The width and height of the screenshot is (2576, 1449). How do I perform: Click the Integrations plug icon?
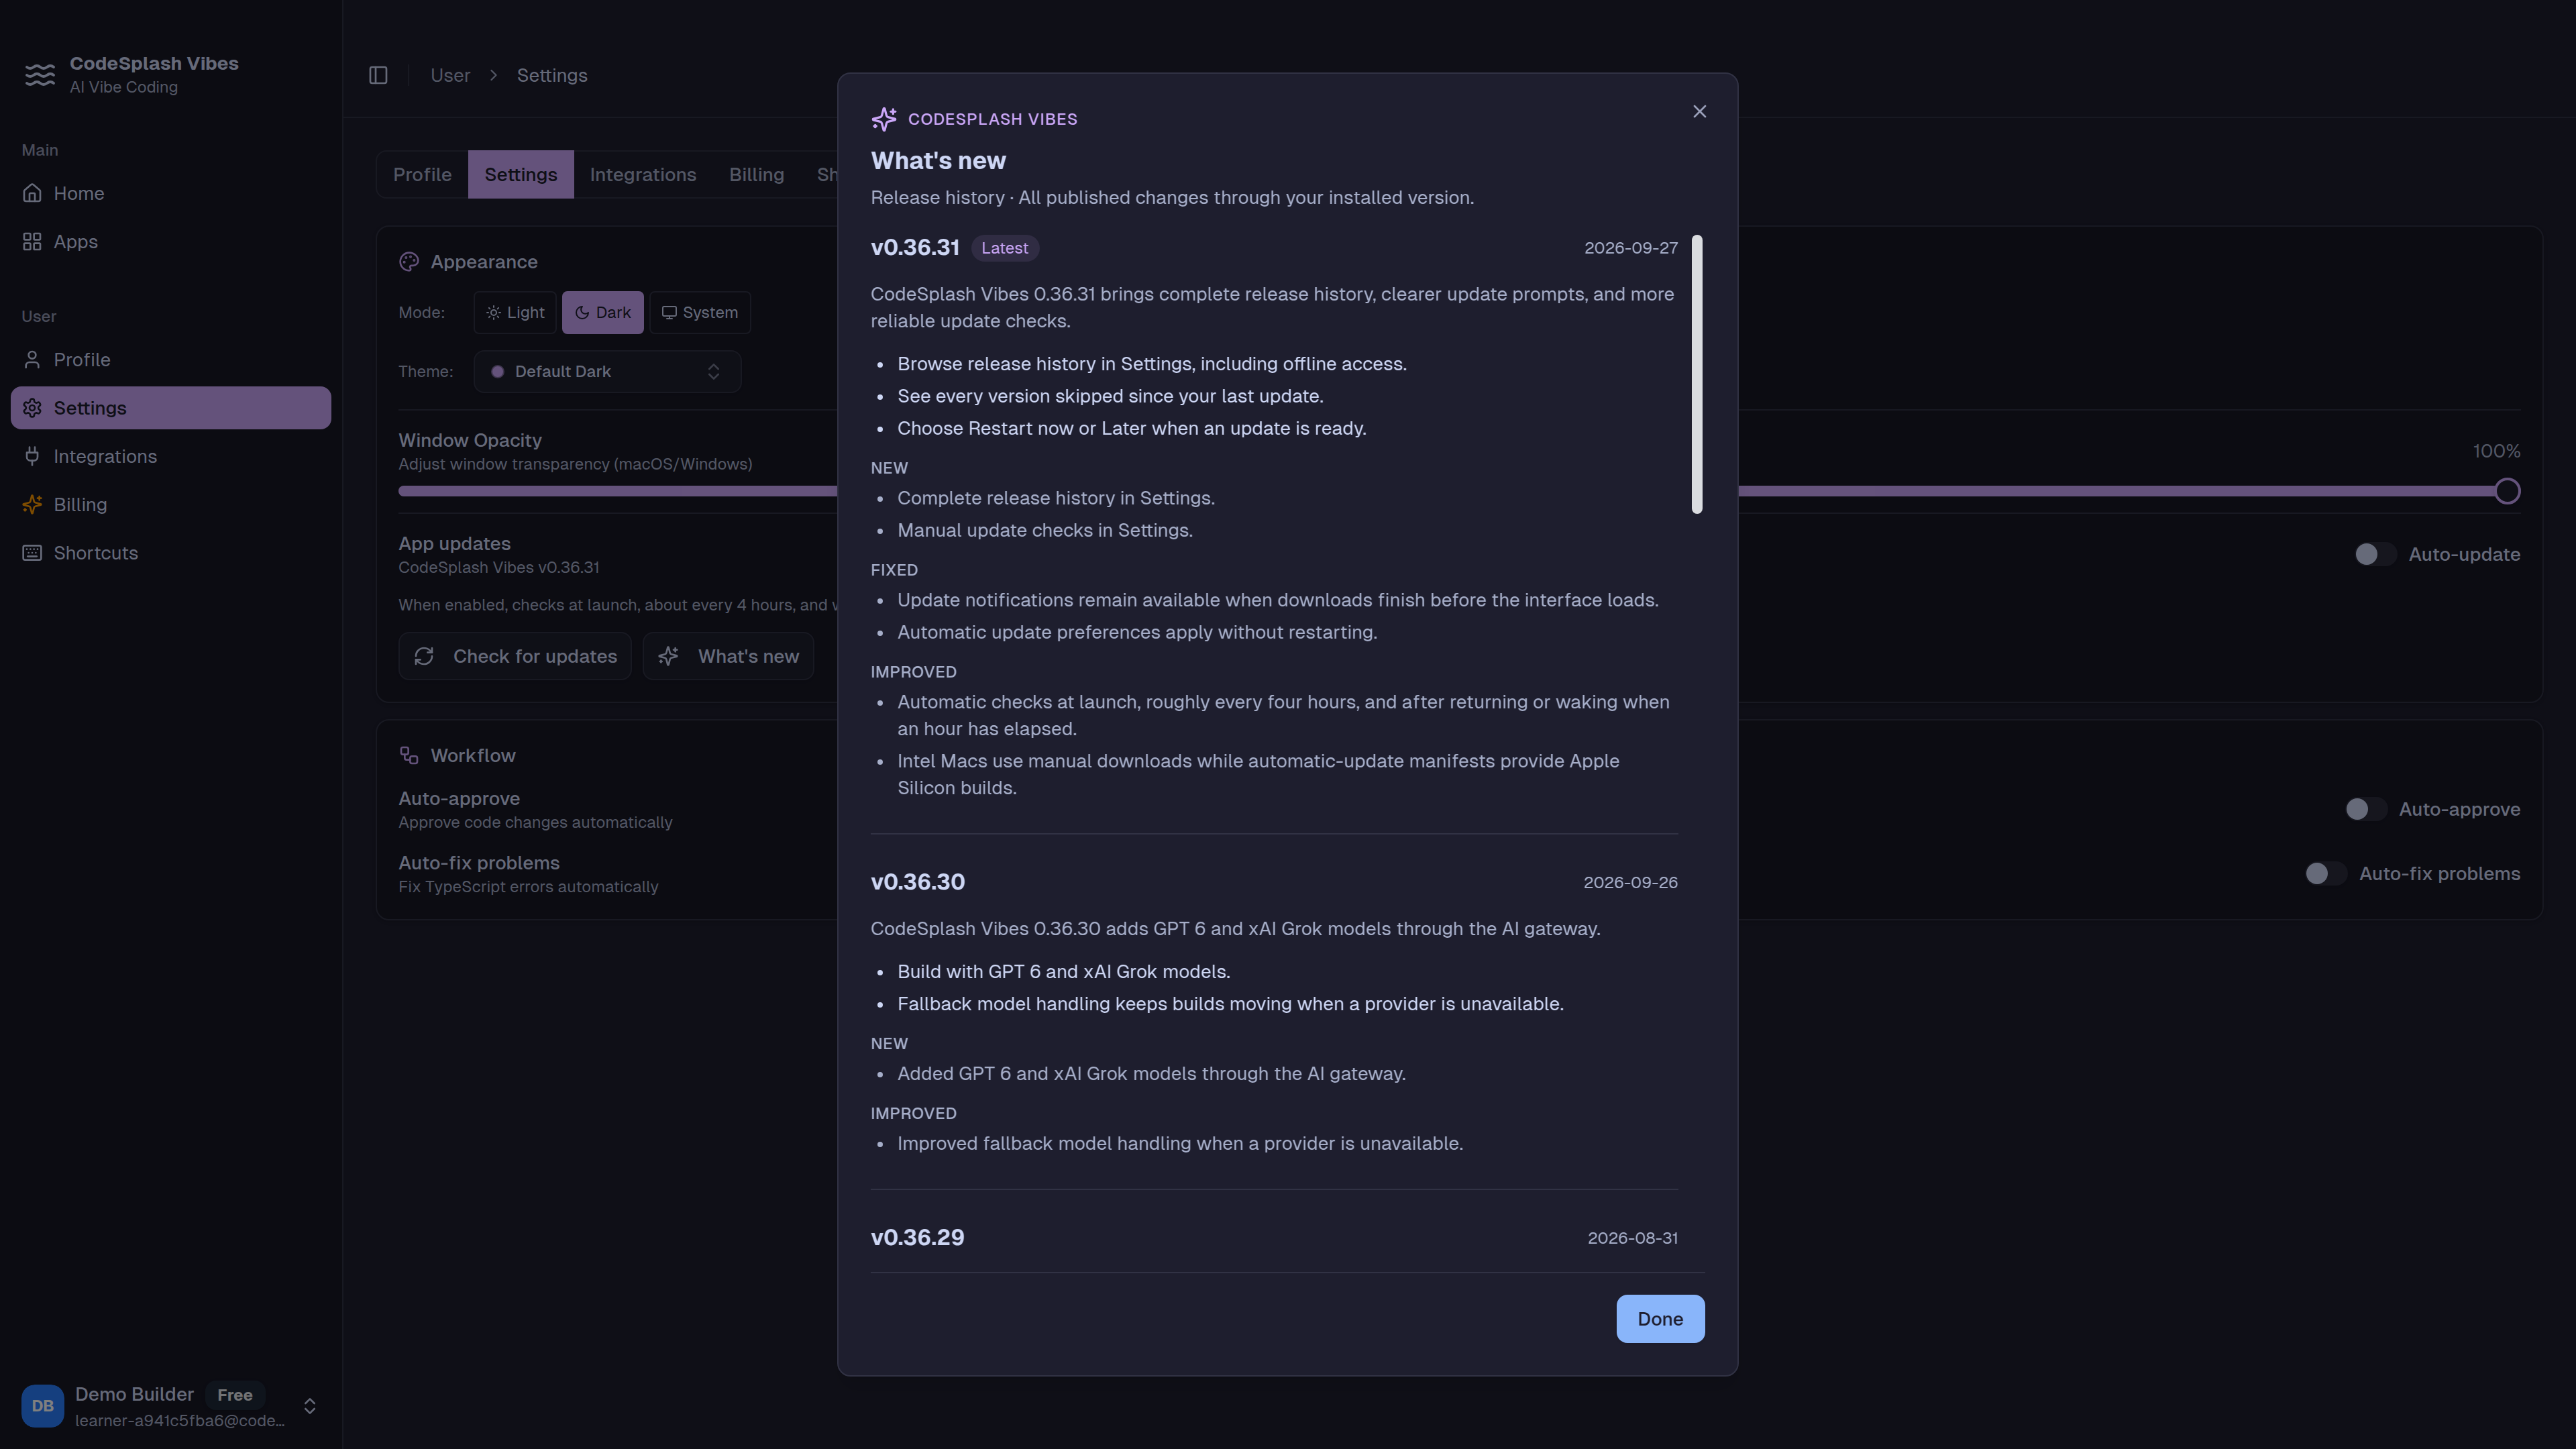coord(33,456)
